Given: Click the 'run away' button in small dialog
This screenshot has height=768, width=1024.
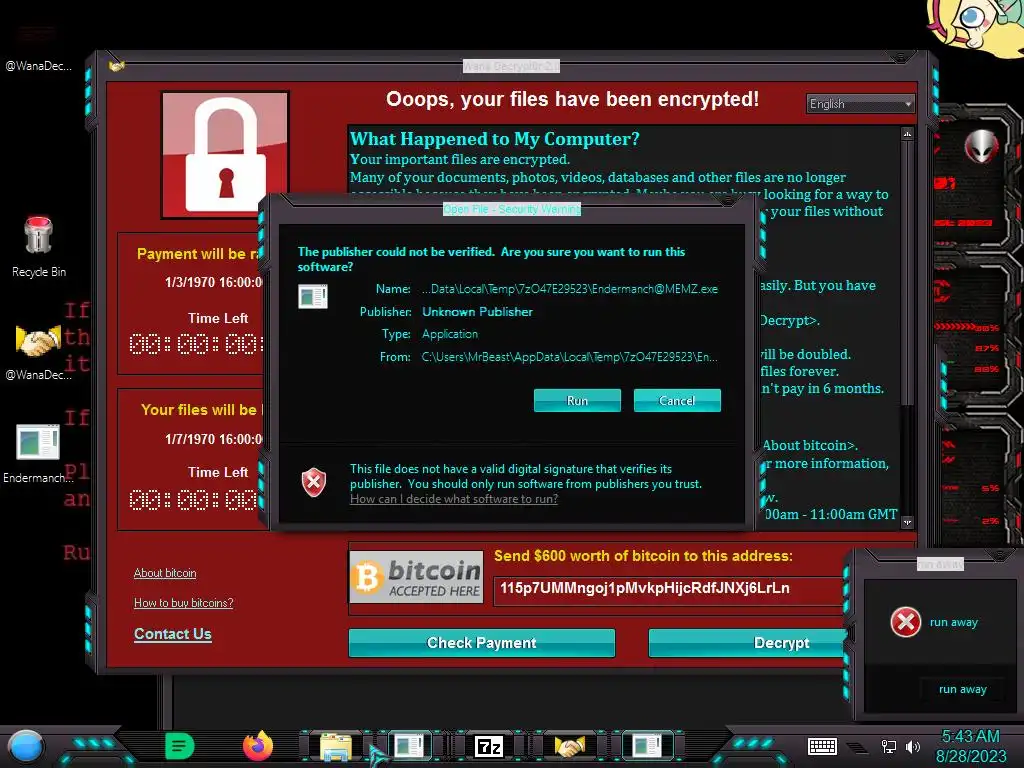Looking at the screenshot, I should pyautogui.click(x=963, y=689).
